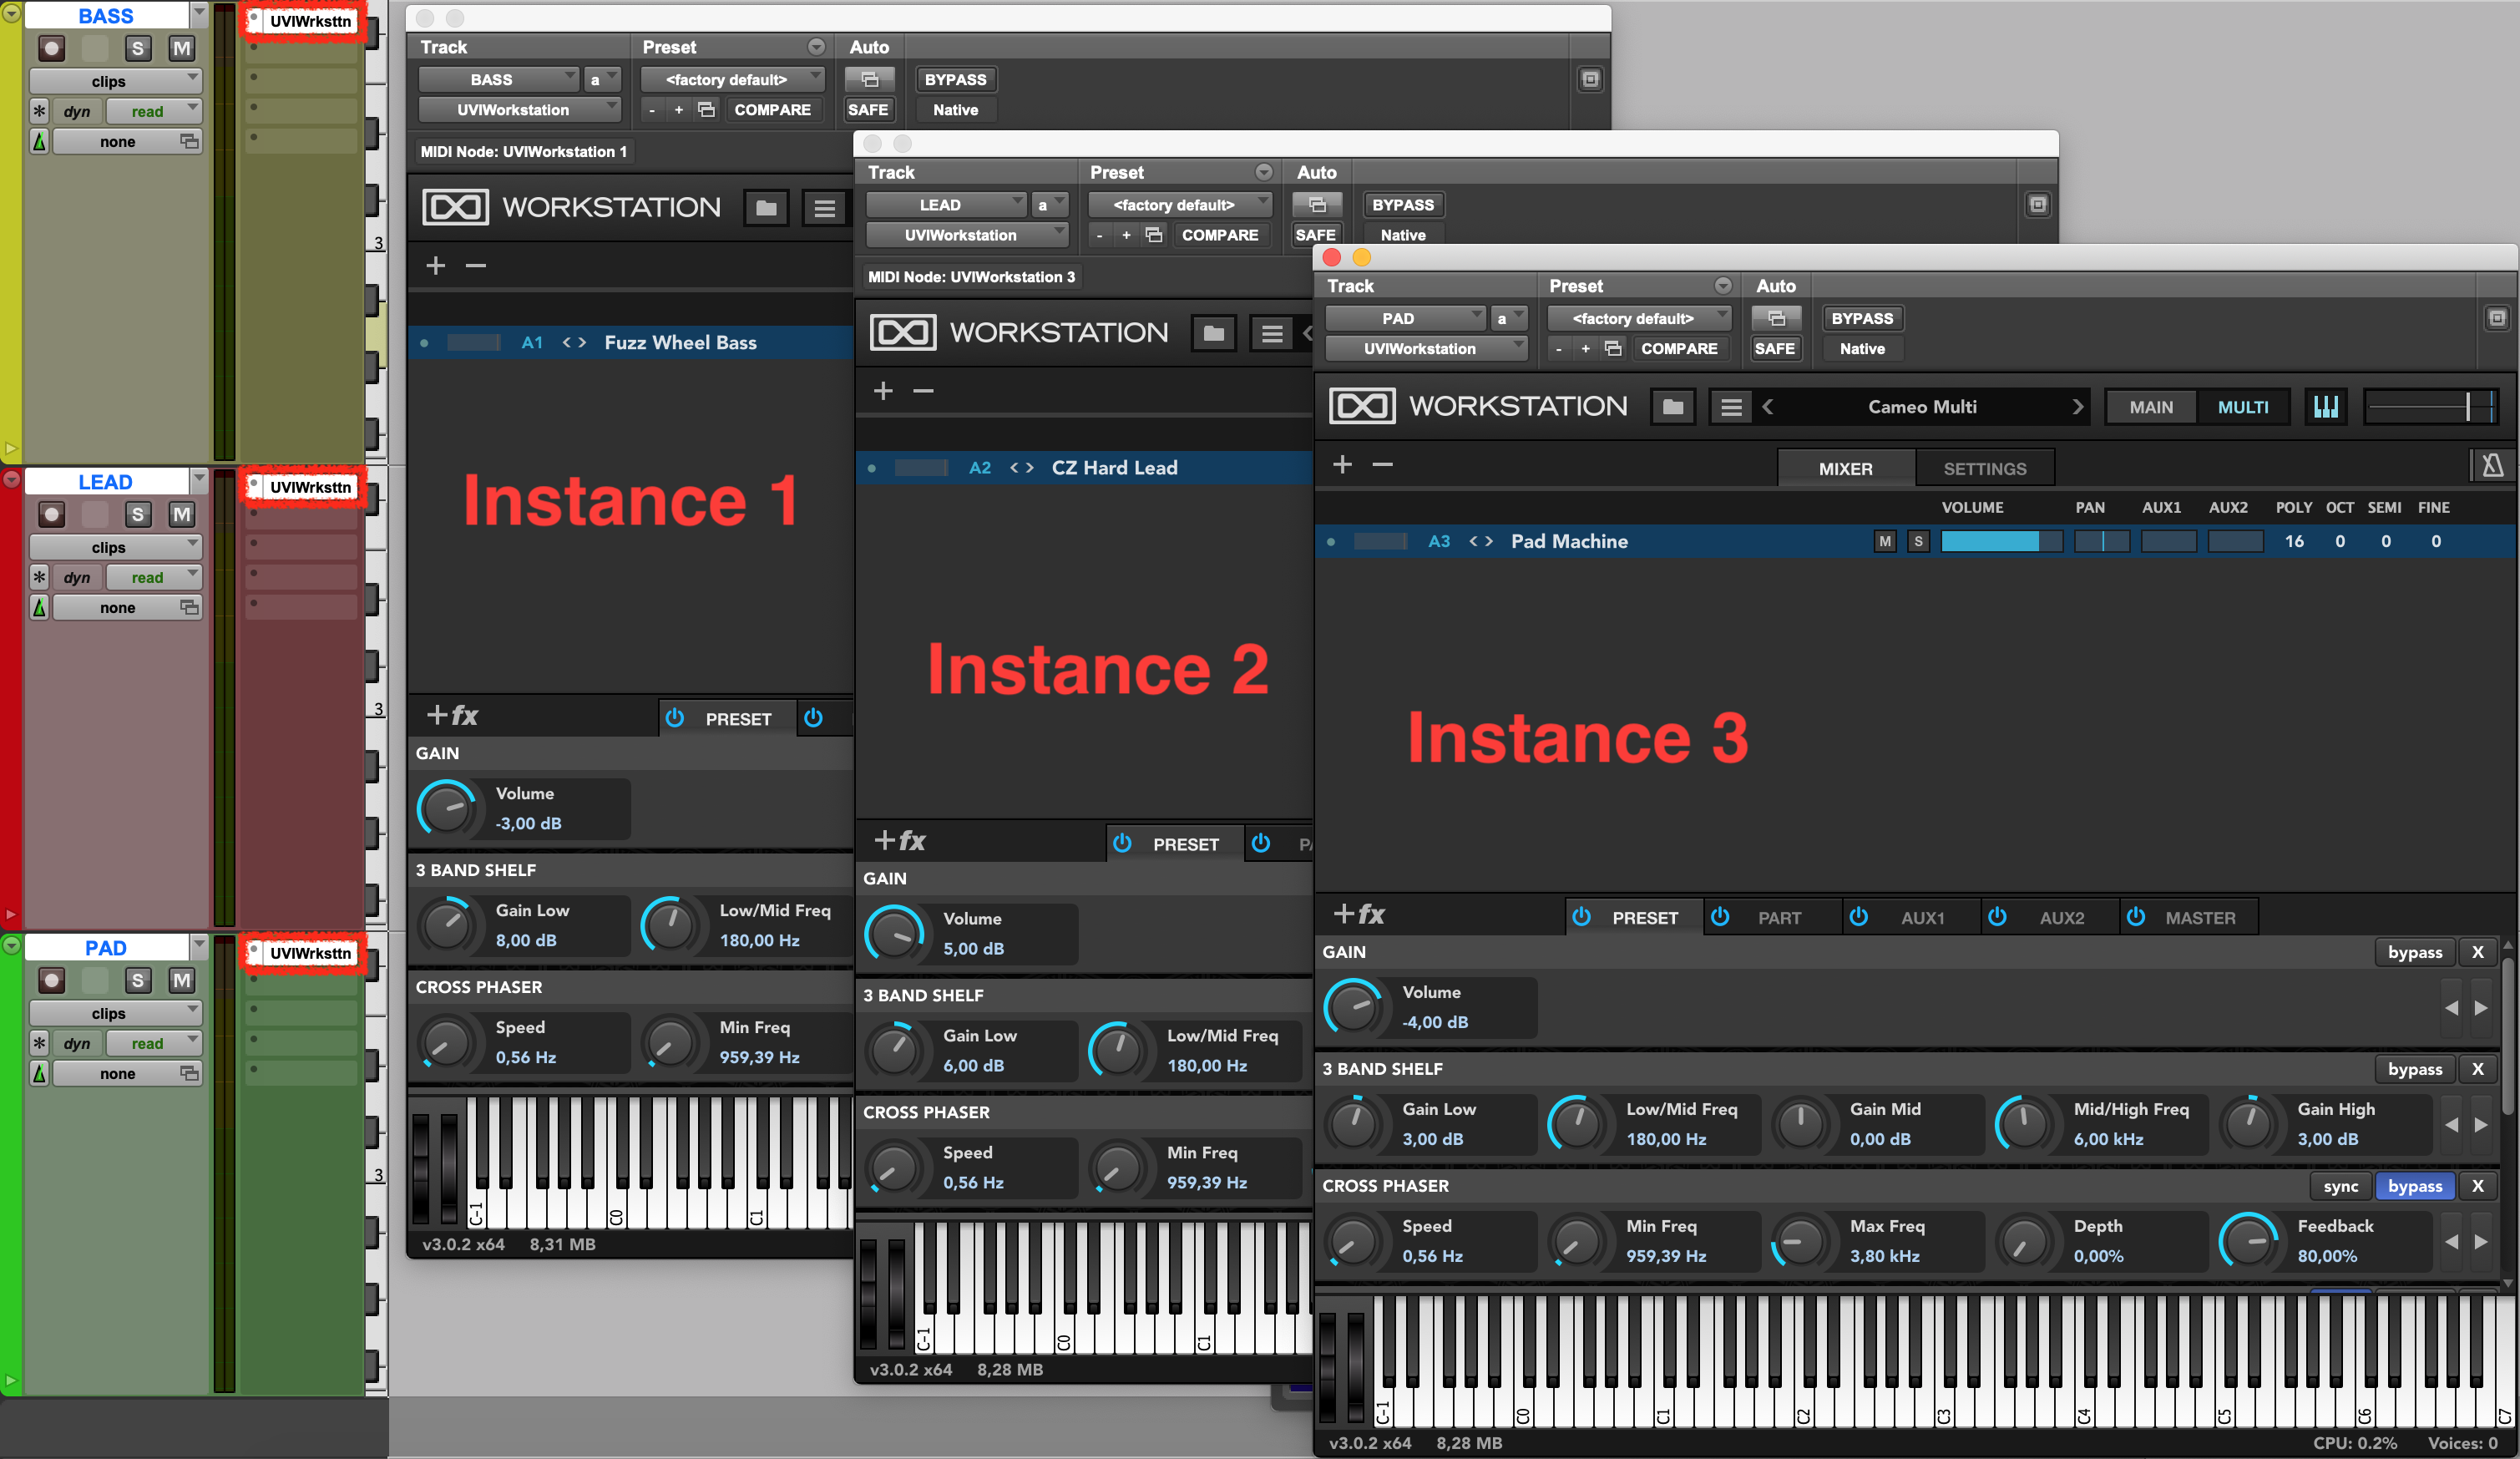Click BYPASS in PAD plugin header
This screenshot has height=1459, width=2520.
[1862, 318]
